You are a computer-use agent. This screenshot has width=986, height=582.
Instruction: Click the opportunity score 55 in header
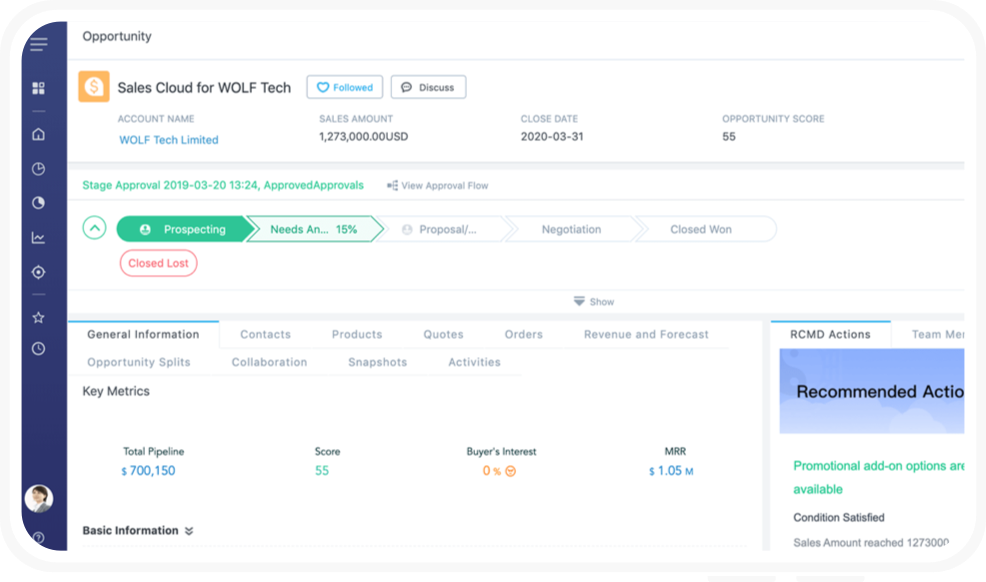pos(729,136)
